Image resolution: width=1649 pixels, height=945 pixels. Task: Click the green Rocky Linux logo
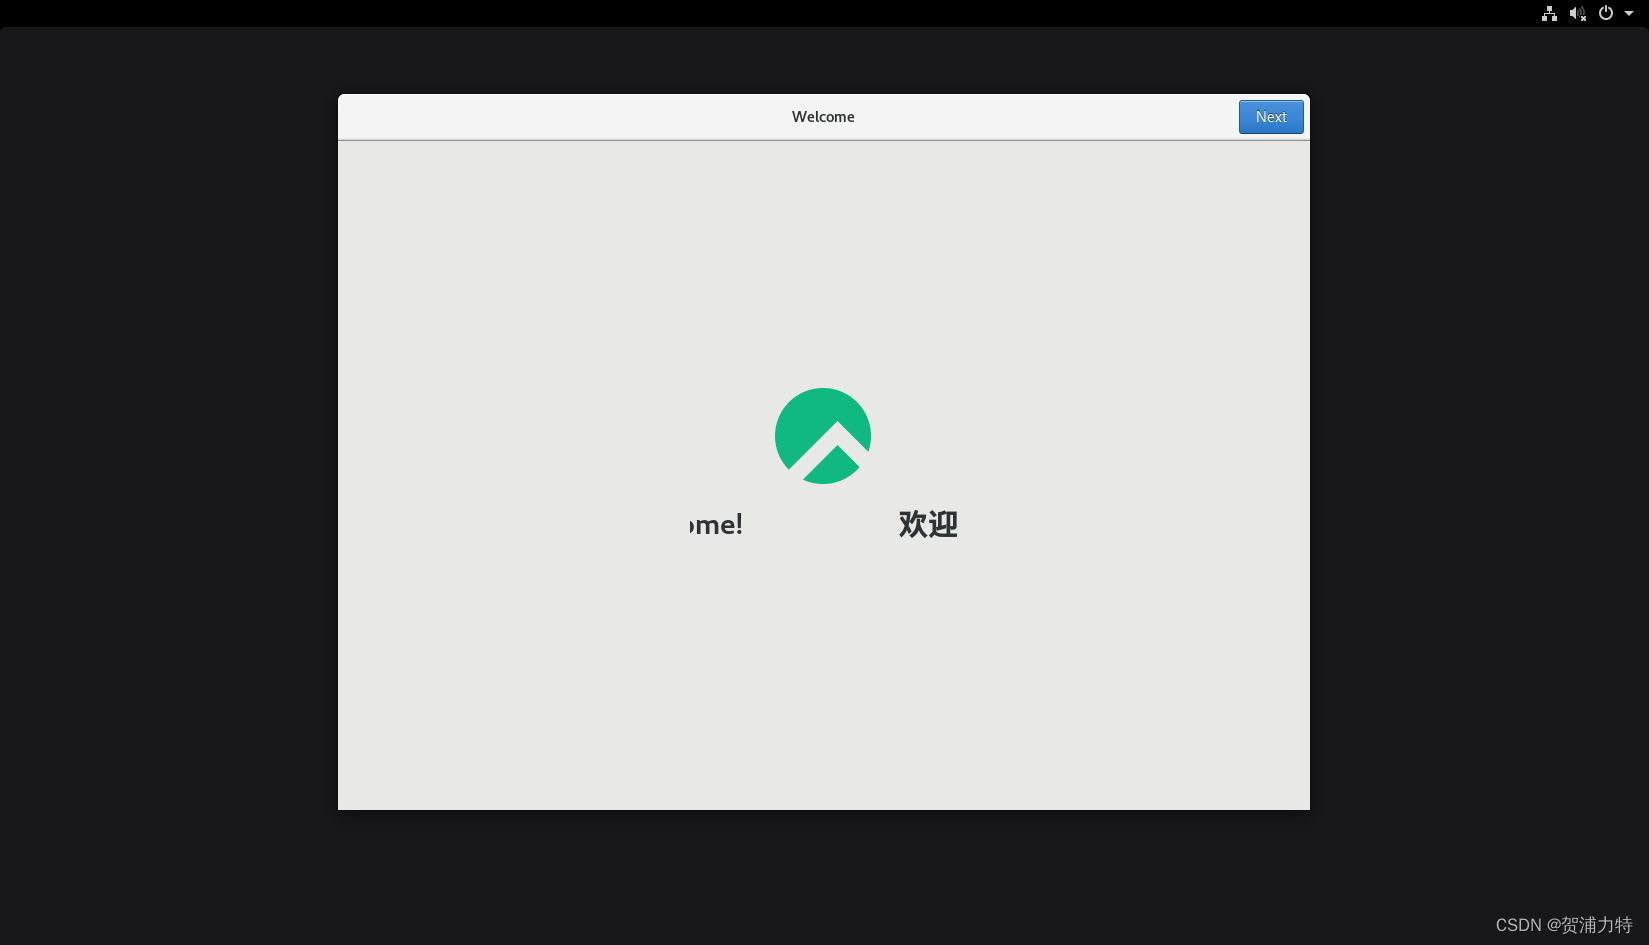tap(823, 436)
